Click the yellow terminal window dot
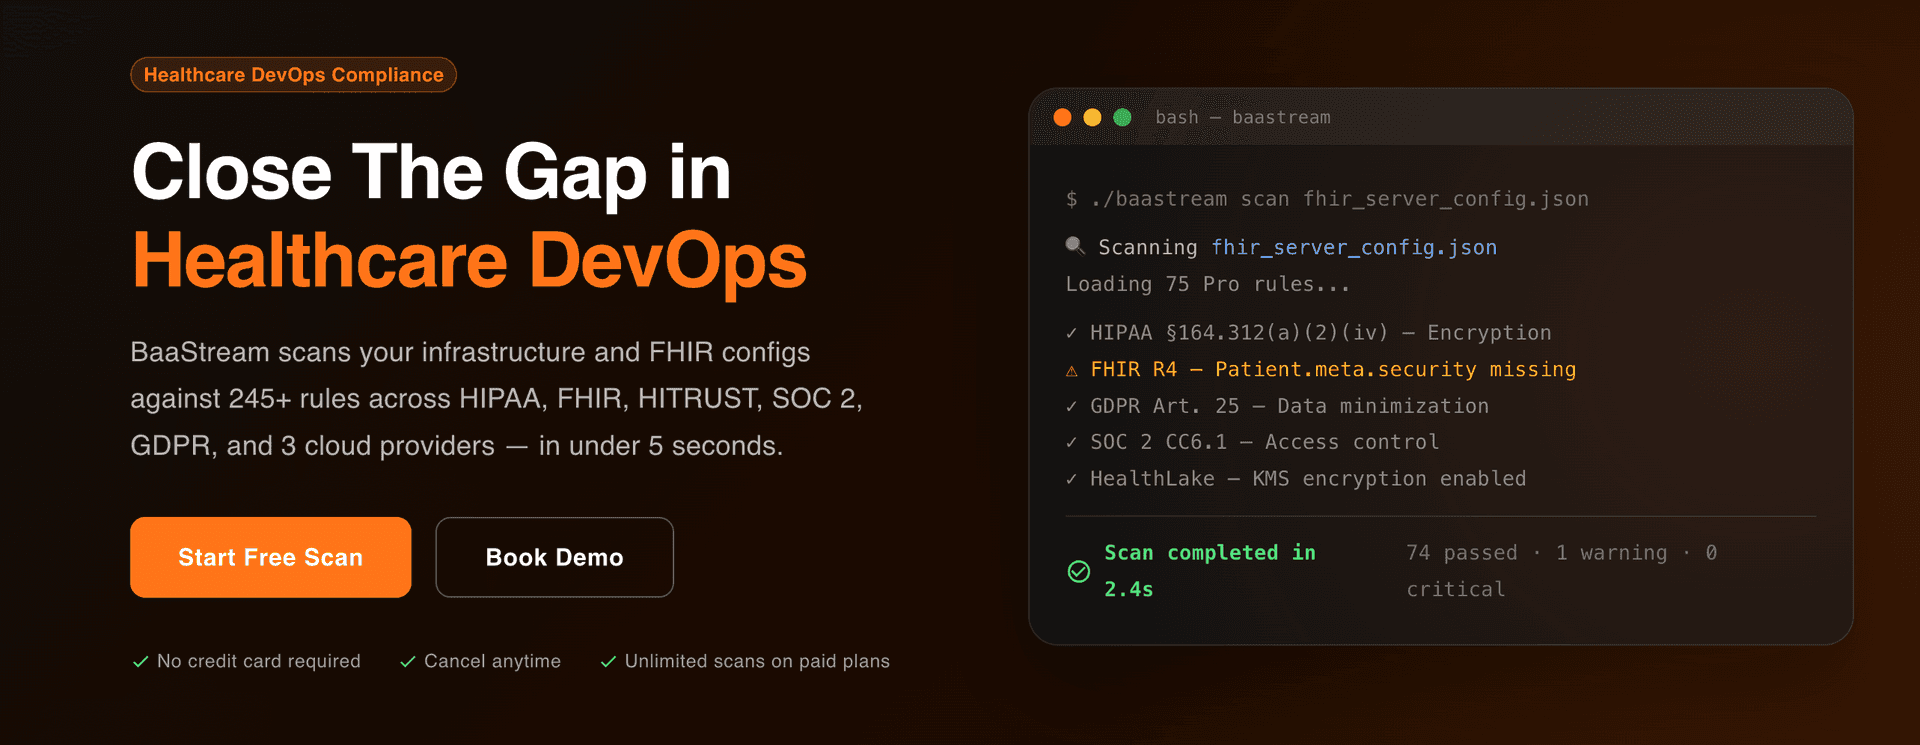The image size is (1920, 745). pyautogui.click(x=1093, y=117)
